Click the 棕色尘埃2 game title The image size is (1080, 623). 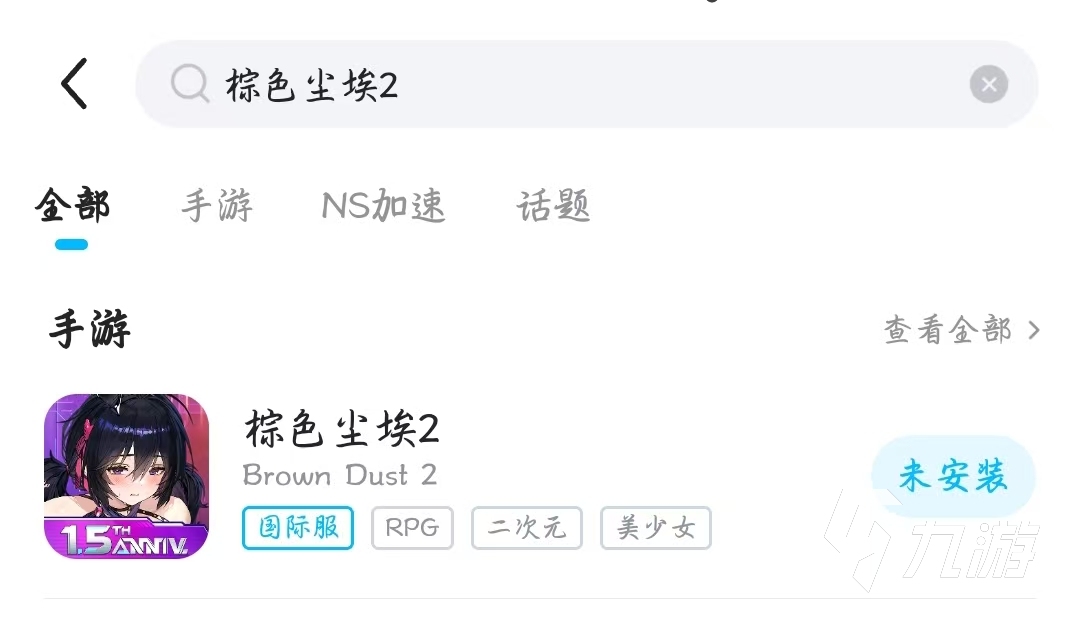tap(342, 428)
